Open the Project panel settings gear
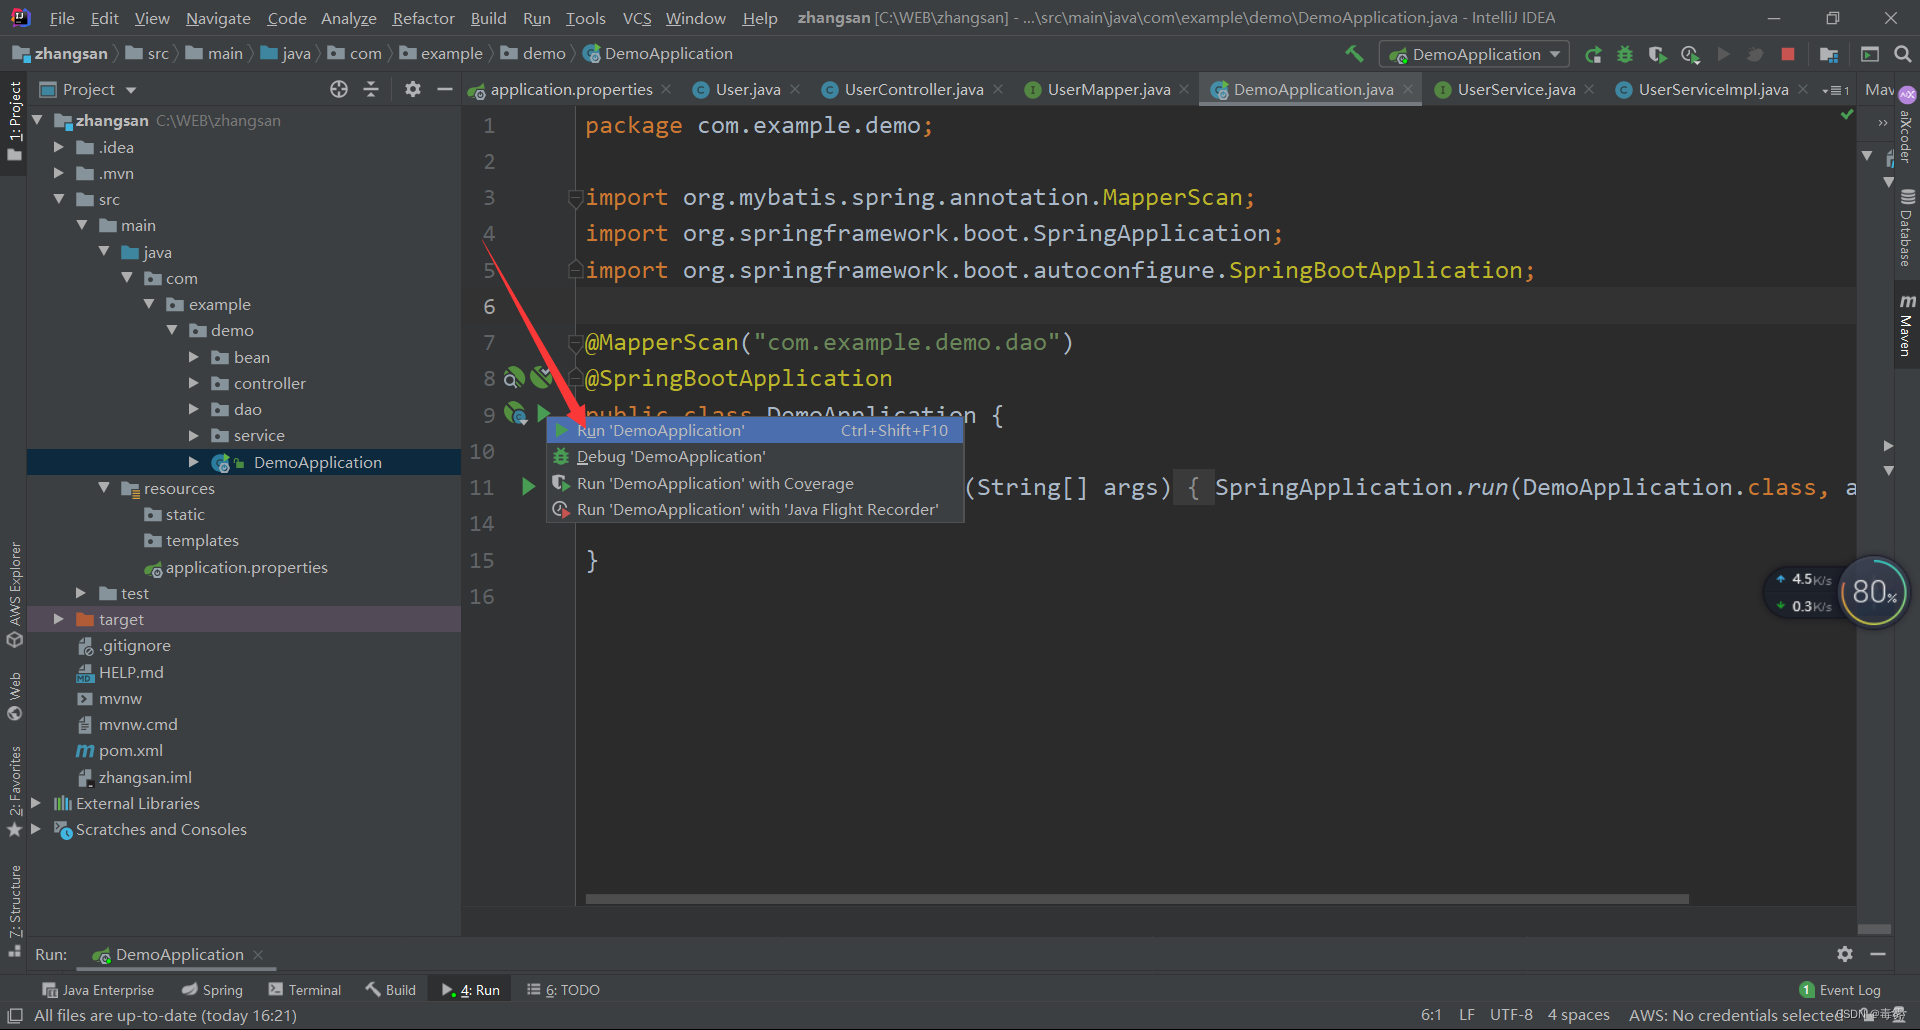 412,89
